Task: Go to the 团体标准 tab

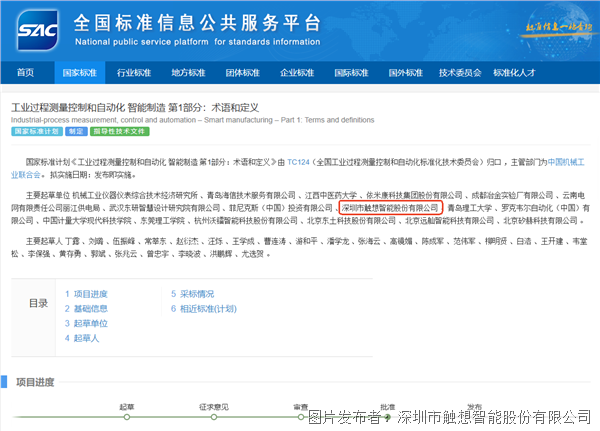Action: [x=242, y=73]
